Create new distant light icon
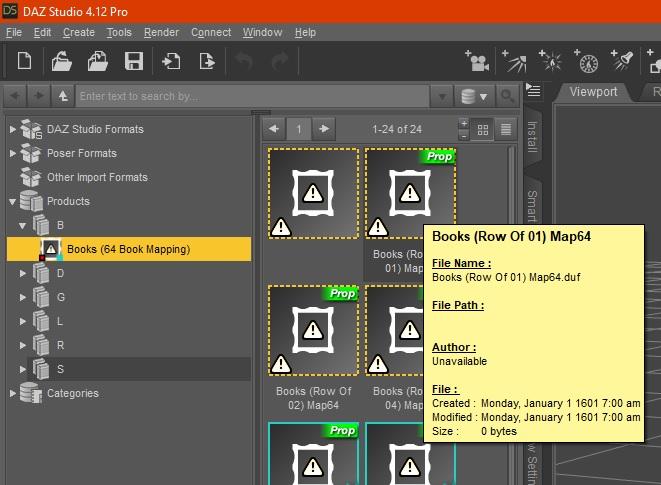This screenshot has width=661, height=485. pyautogui.click(x=514, y=61)
